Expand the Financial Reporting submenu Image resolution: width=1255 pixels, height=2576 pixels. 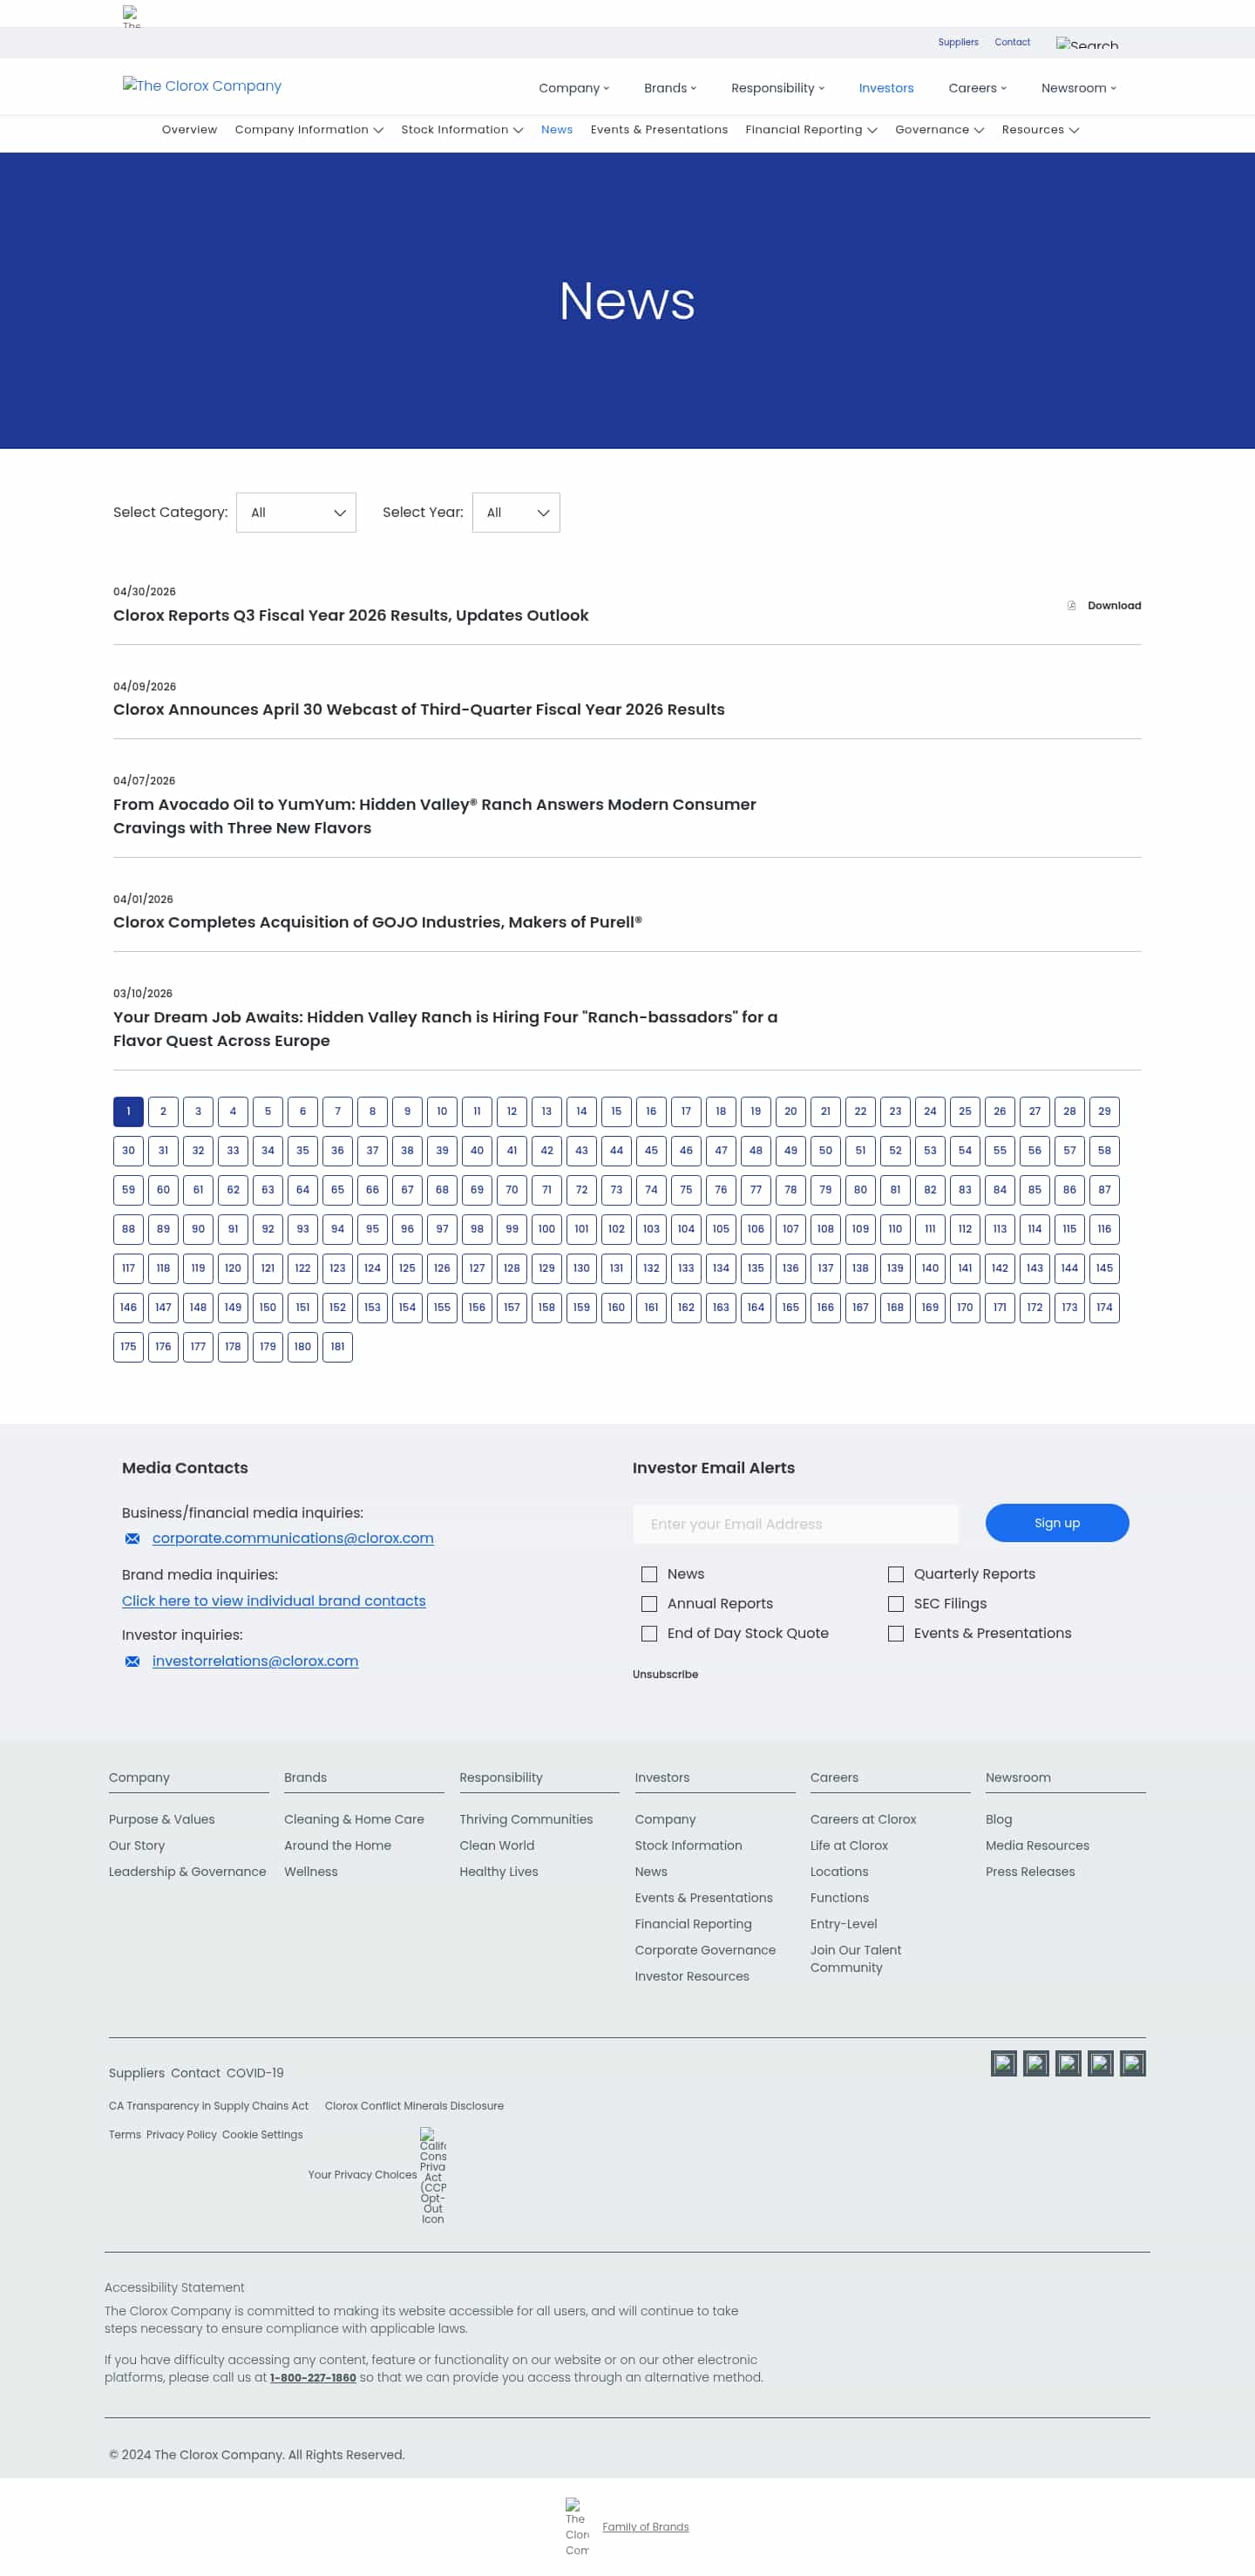[x=811, y=130]
